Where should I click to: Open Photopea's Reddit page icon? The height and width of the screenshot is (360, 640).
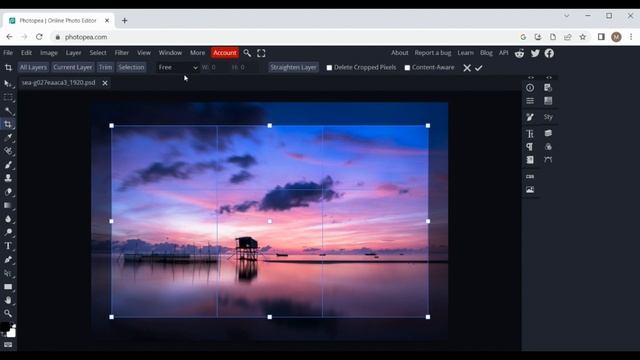pyautogui.click(x=519, y=53)
